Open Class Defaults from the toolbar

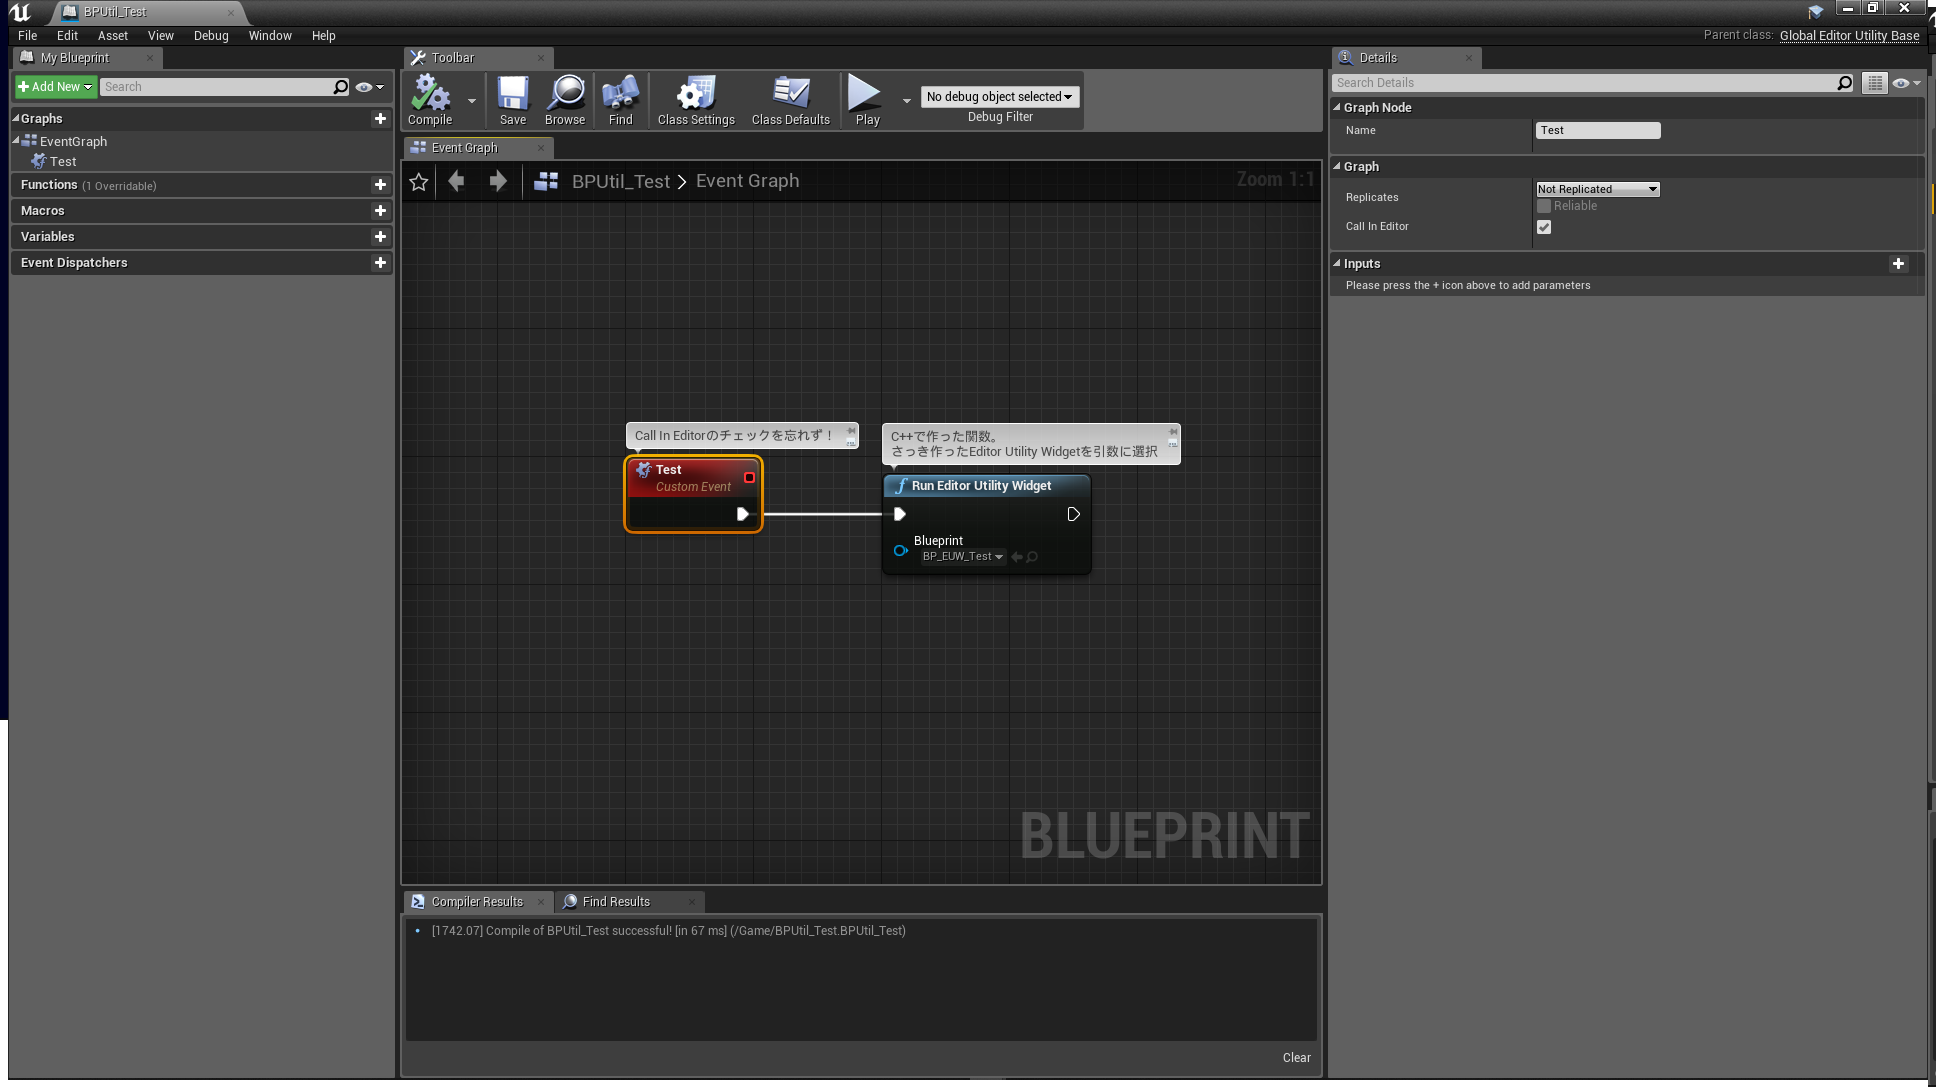[791, 99]
